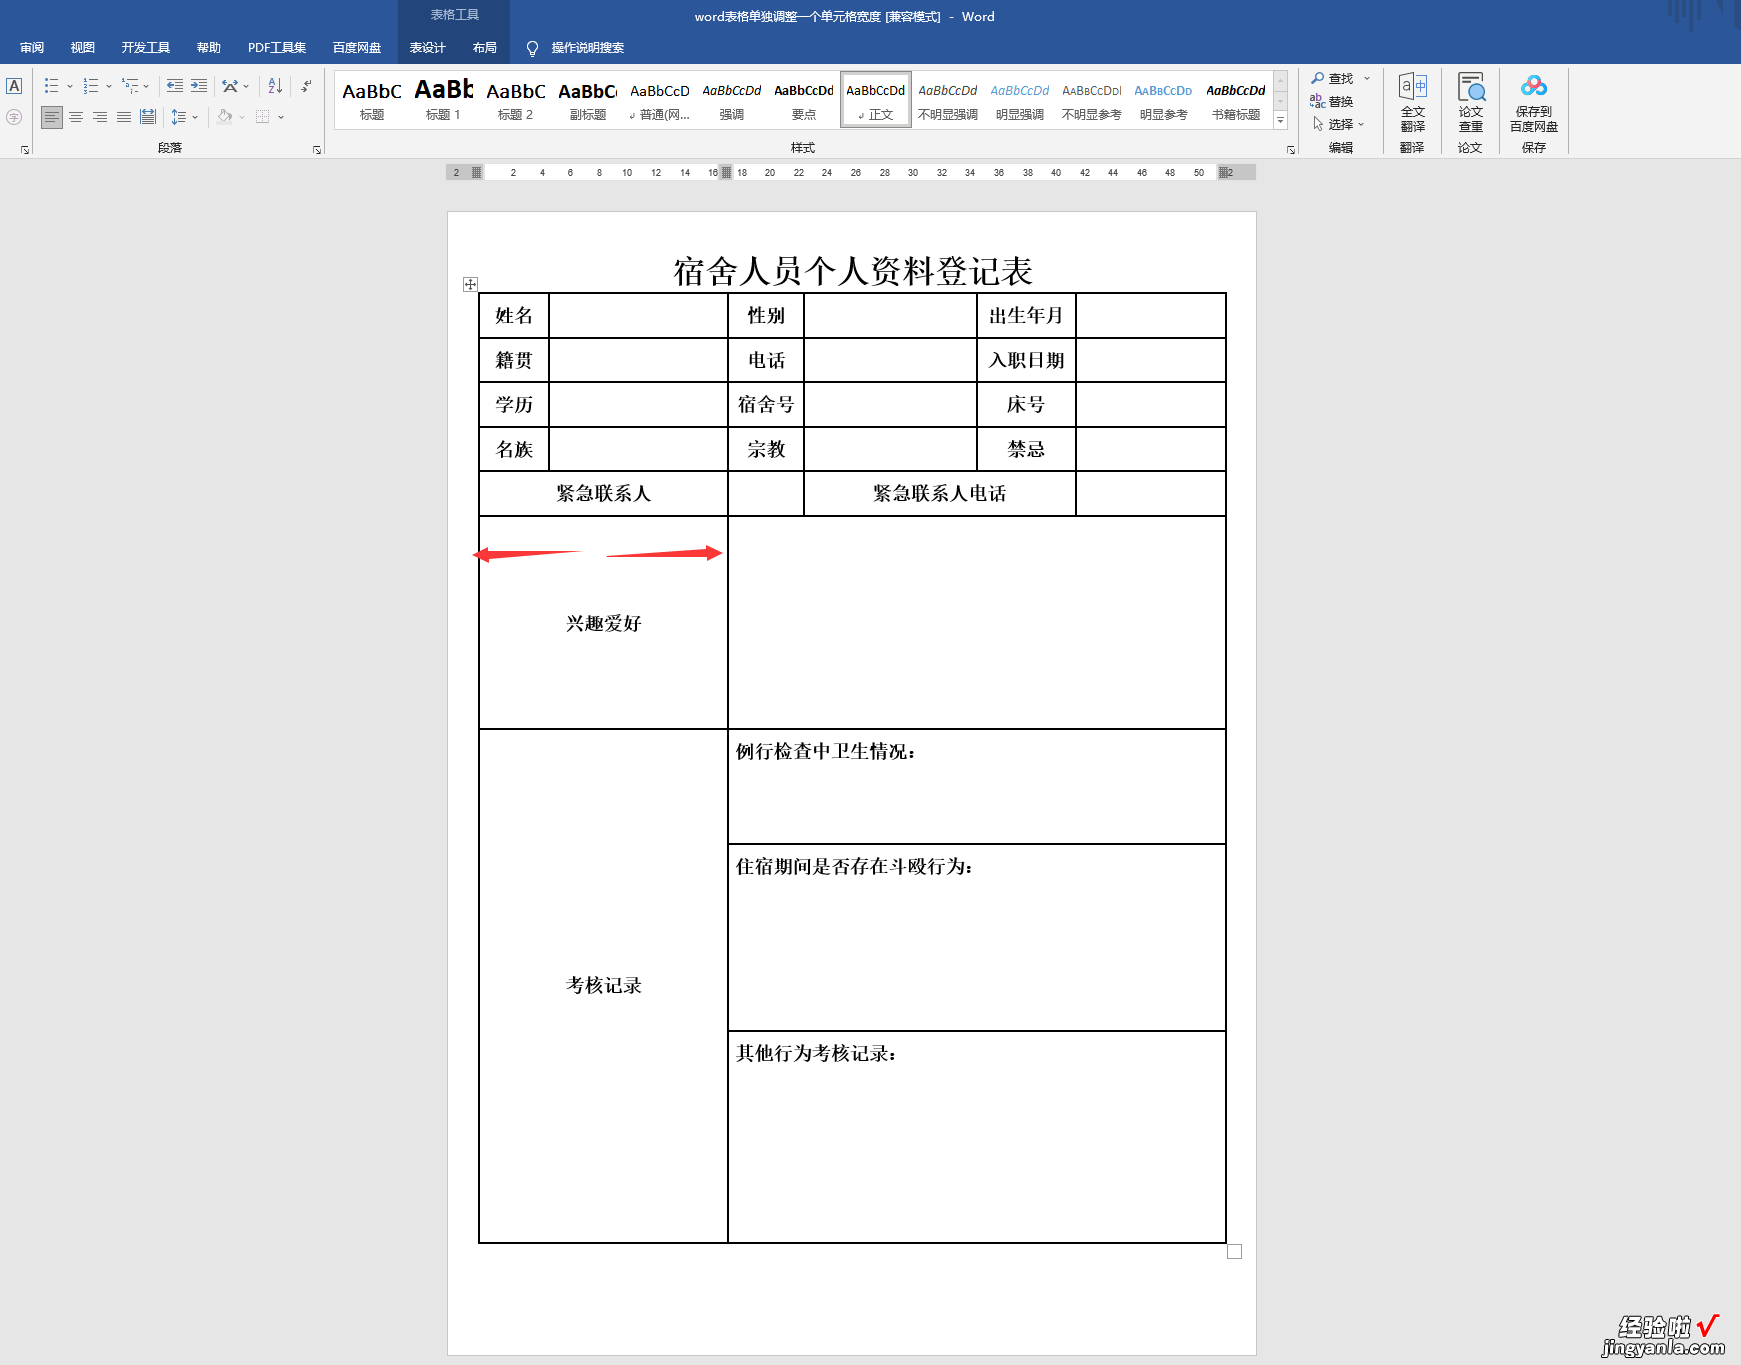Justify the paragraph text
1741x1365 pixels.
point(124,117)
